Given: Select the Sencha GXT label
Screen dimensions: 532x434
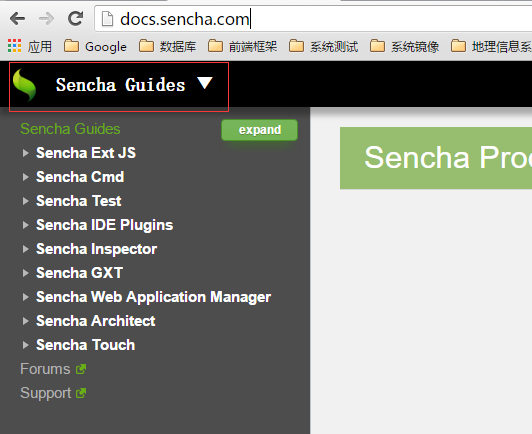Looking at the screenshot, I should 79,273.
